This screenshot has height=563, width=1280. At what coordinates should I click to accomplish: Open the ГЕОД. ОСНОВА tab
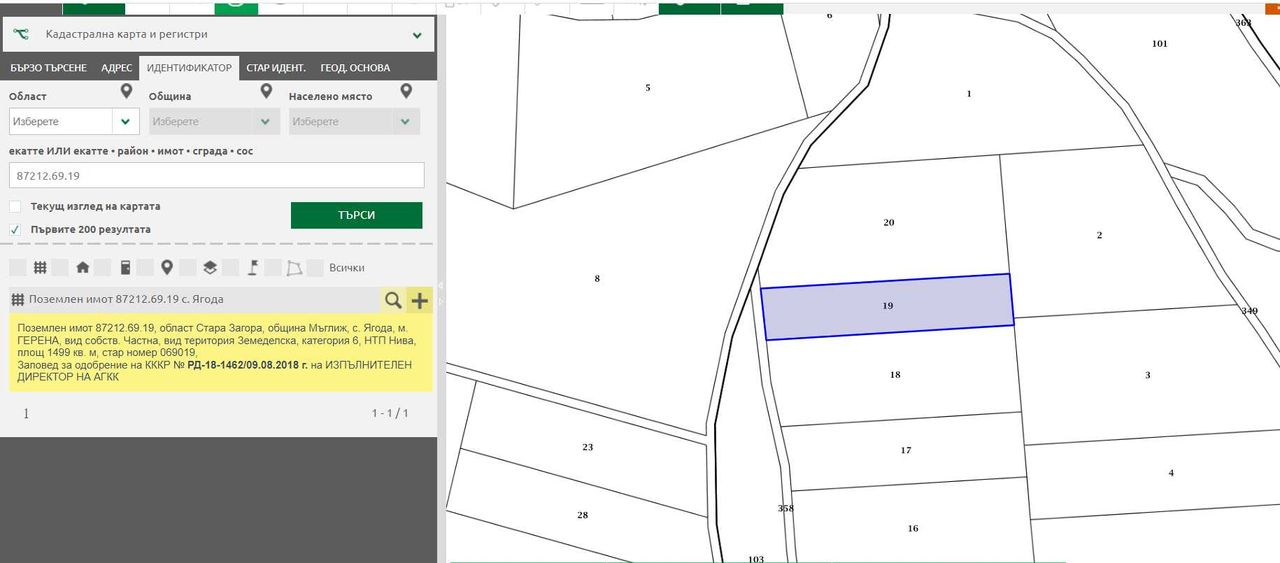(x=355, y=68)
